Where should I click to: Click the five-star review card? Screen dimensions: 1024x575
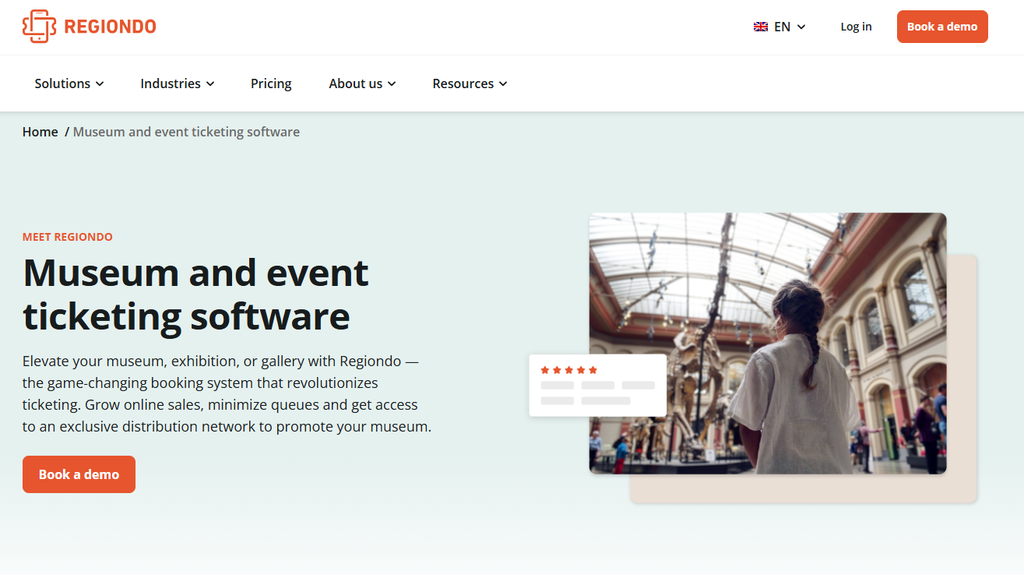598,386
